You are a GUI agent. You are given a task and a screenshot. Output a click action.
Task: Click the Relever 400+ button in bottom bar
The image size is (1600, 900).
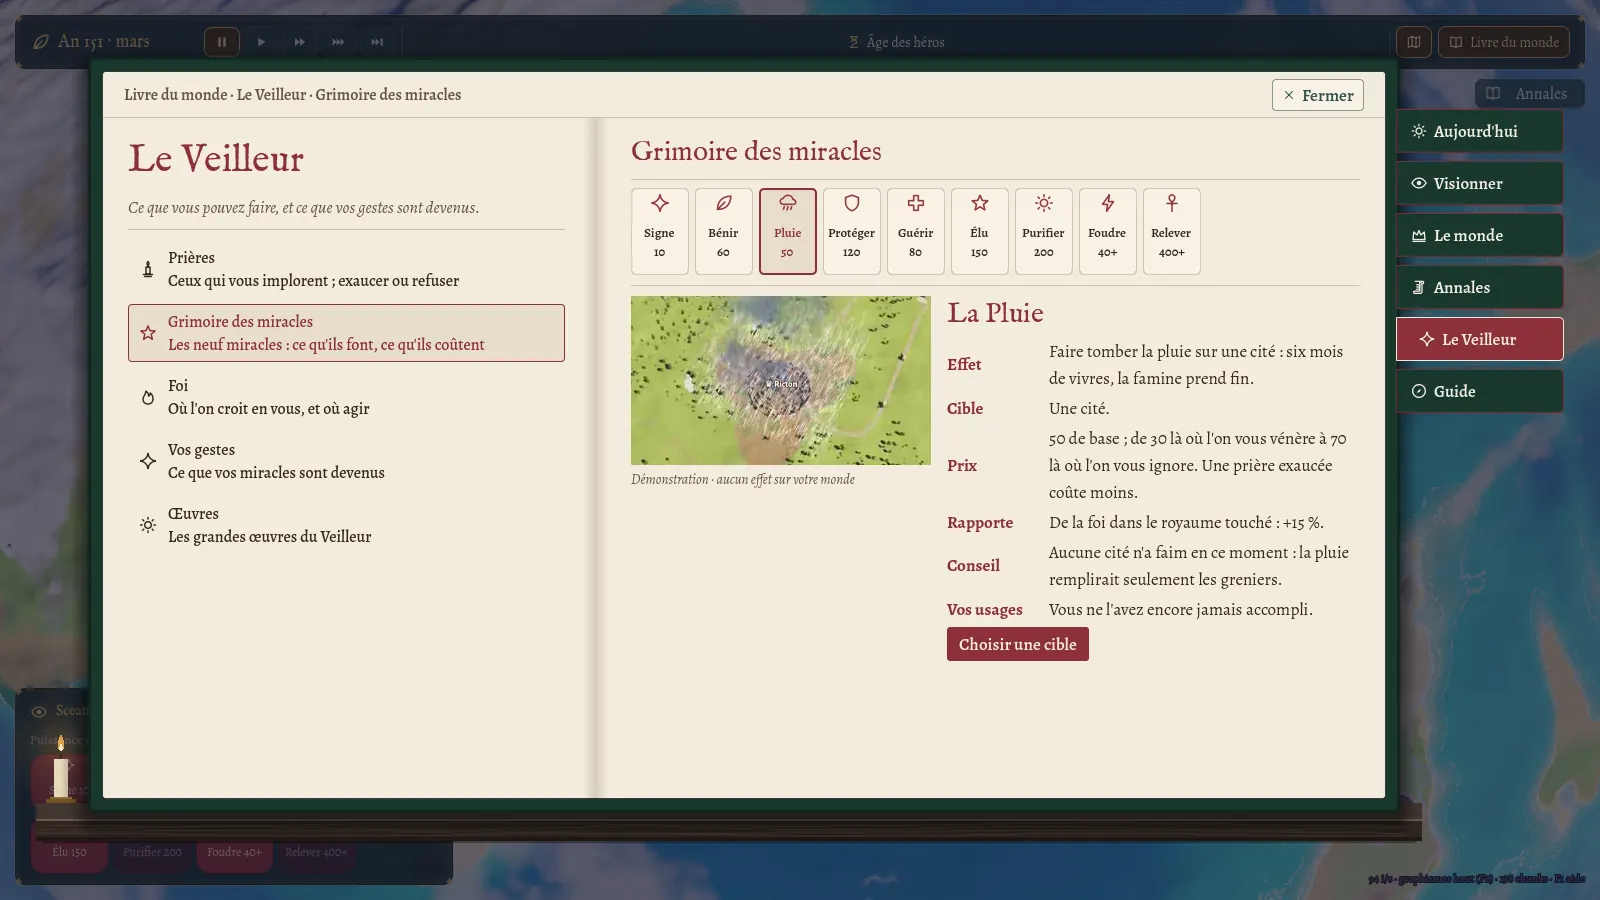tap(316, 852)
